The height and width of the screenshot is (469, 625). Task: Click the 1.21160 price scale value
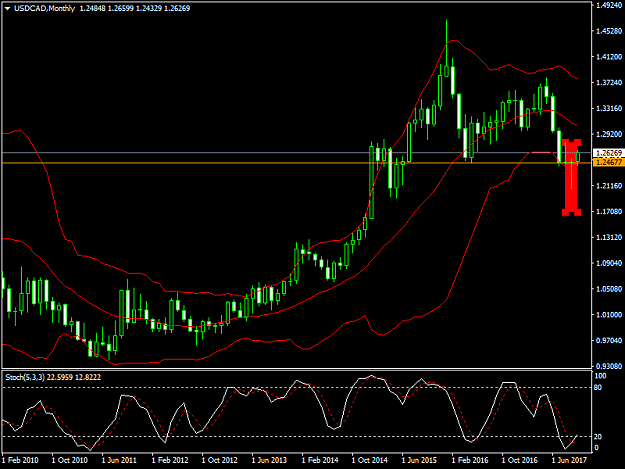609,186
